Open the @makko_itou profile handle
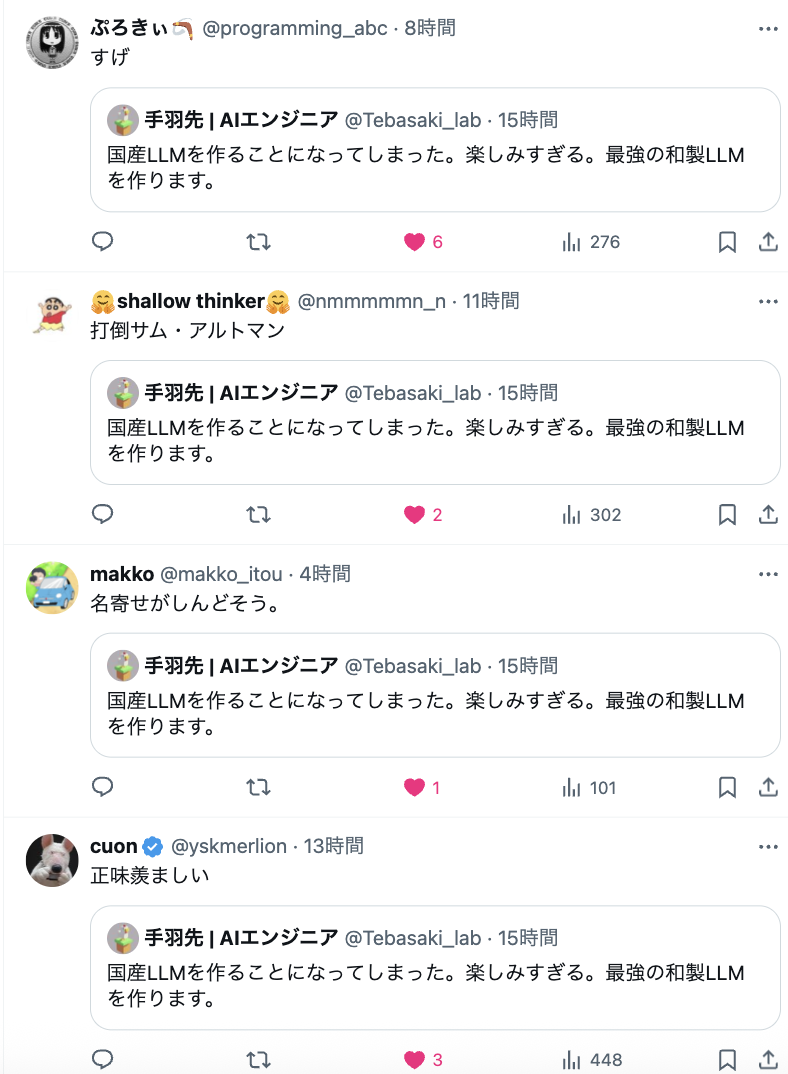Viewport: 788px width, 1074px height. click(223, 574)
